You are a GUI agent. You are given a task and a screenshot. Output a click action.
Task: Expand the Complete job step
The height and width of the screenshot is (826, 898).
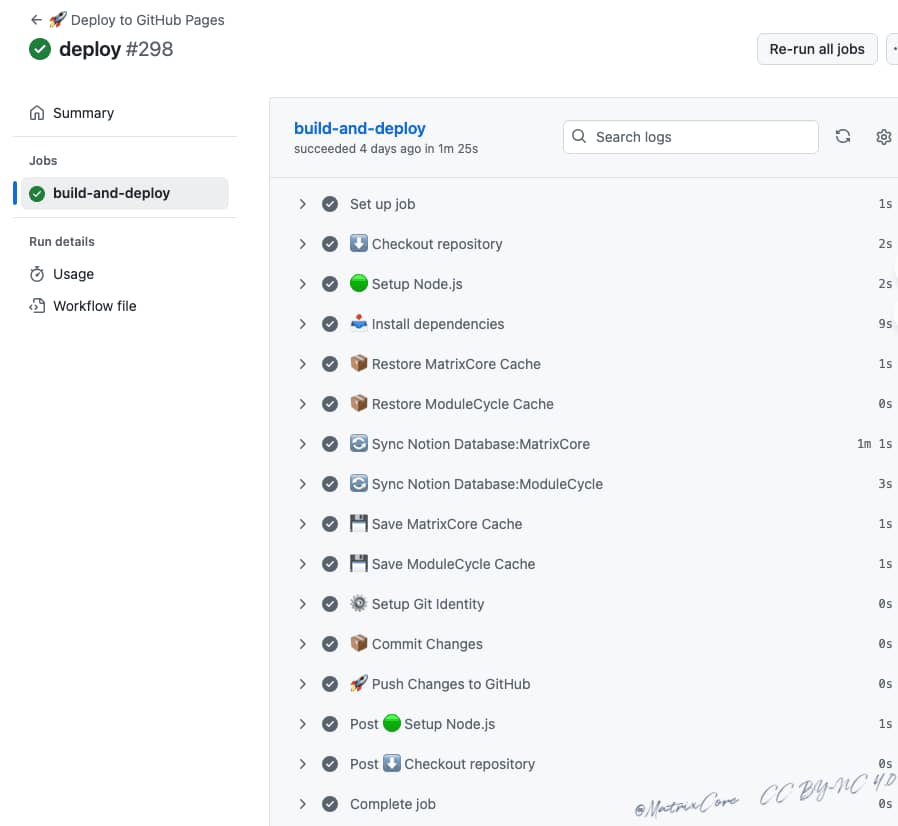pyautogui.click(x=302, y=804)
